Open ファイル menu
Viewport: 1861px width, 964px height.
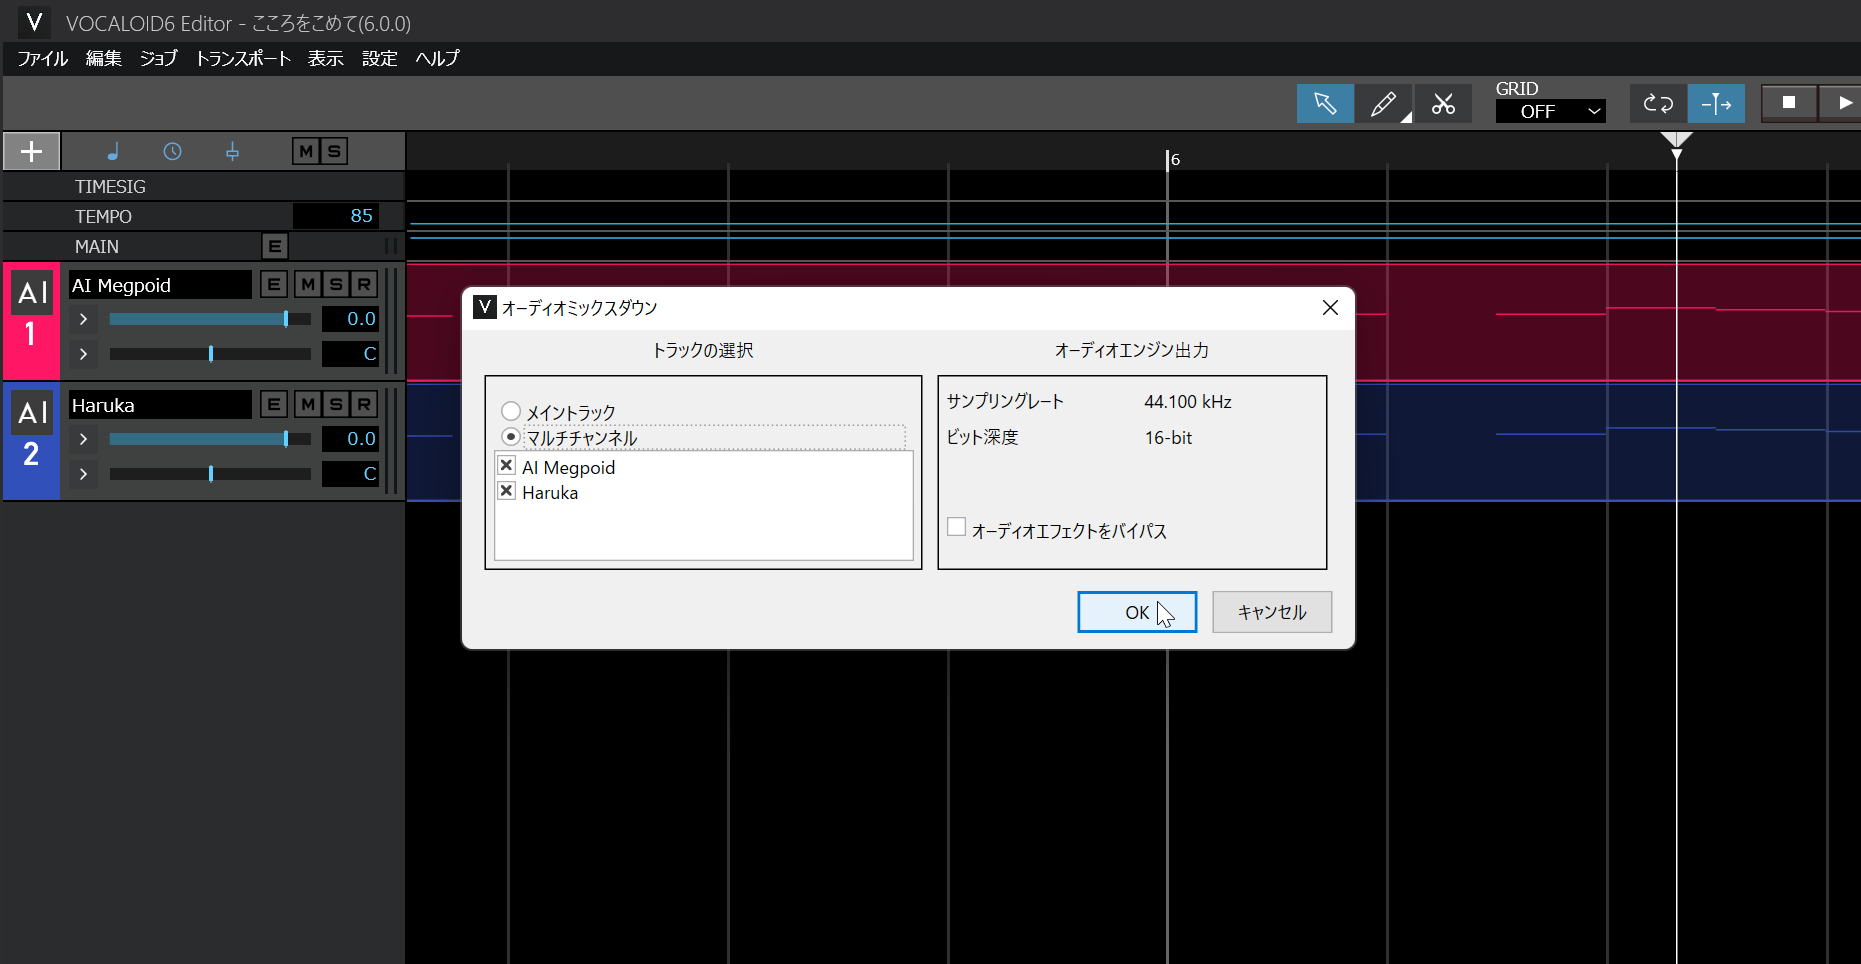43,58
